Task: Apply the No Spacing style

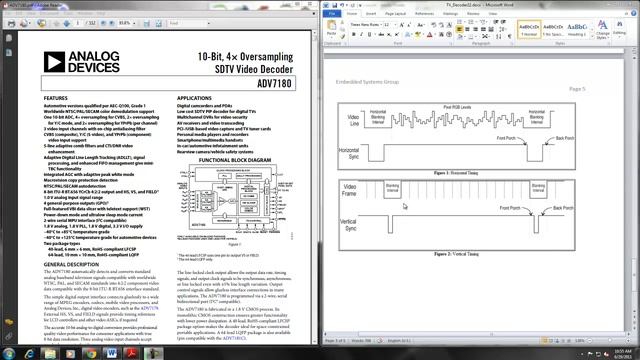Action: point(553,29)
